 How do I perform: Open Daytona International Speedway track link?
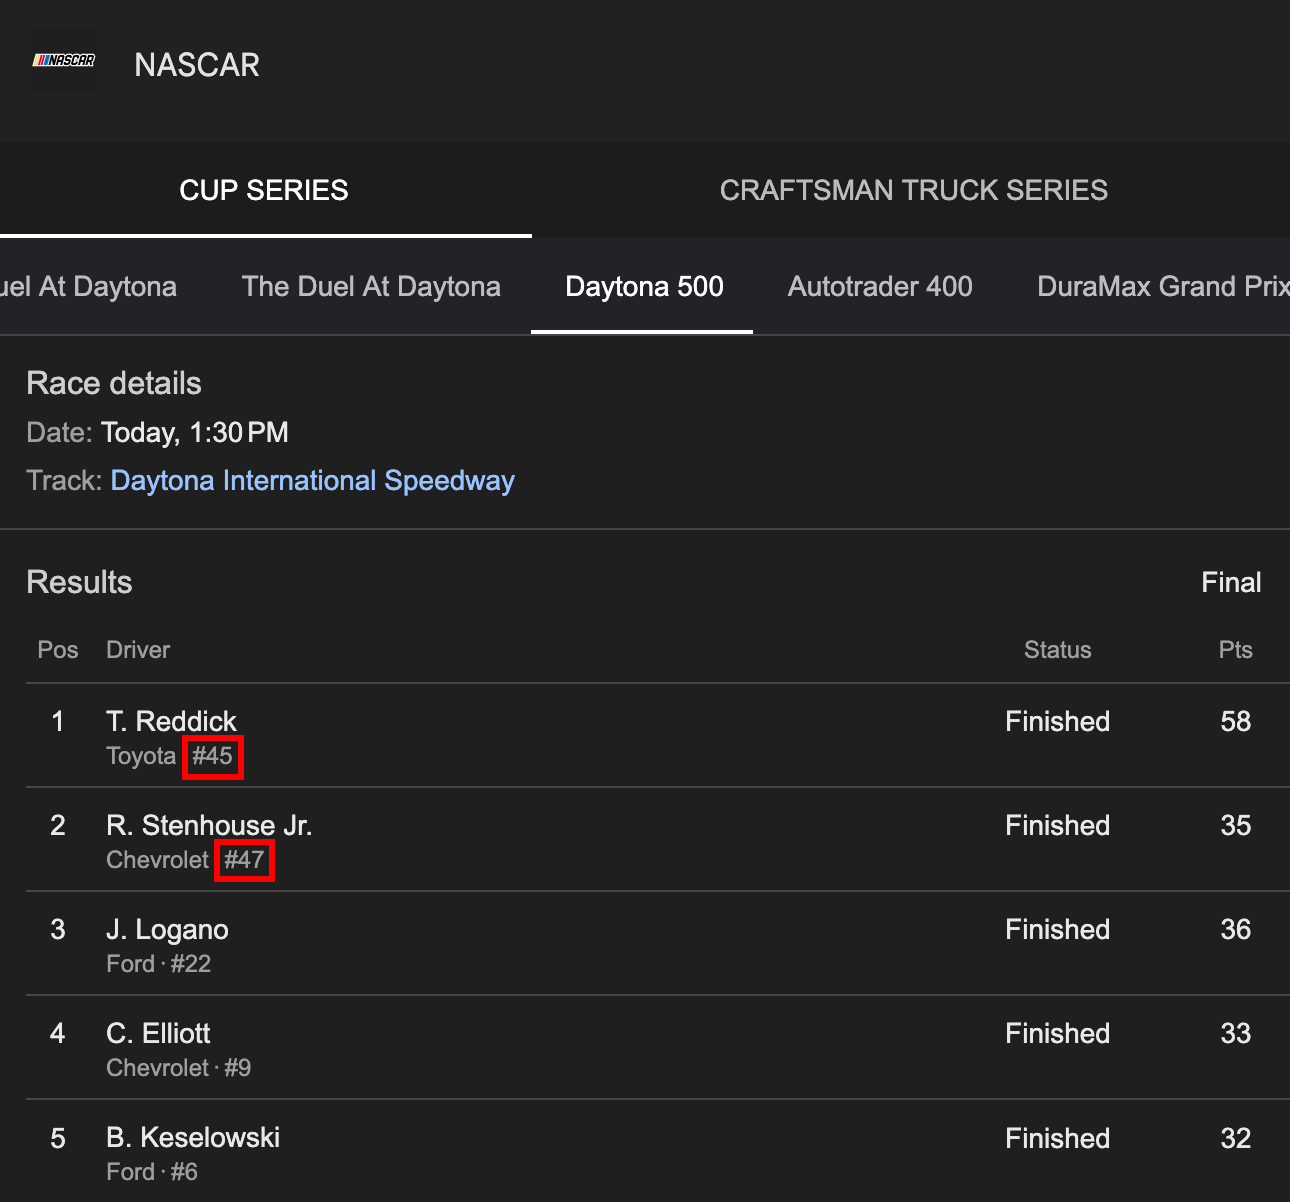coord(312,481)
